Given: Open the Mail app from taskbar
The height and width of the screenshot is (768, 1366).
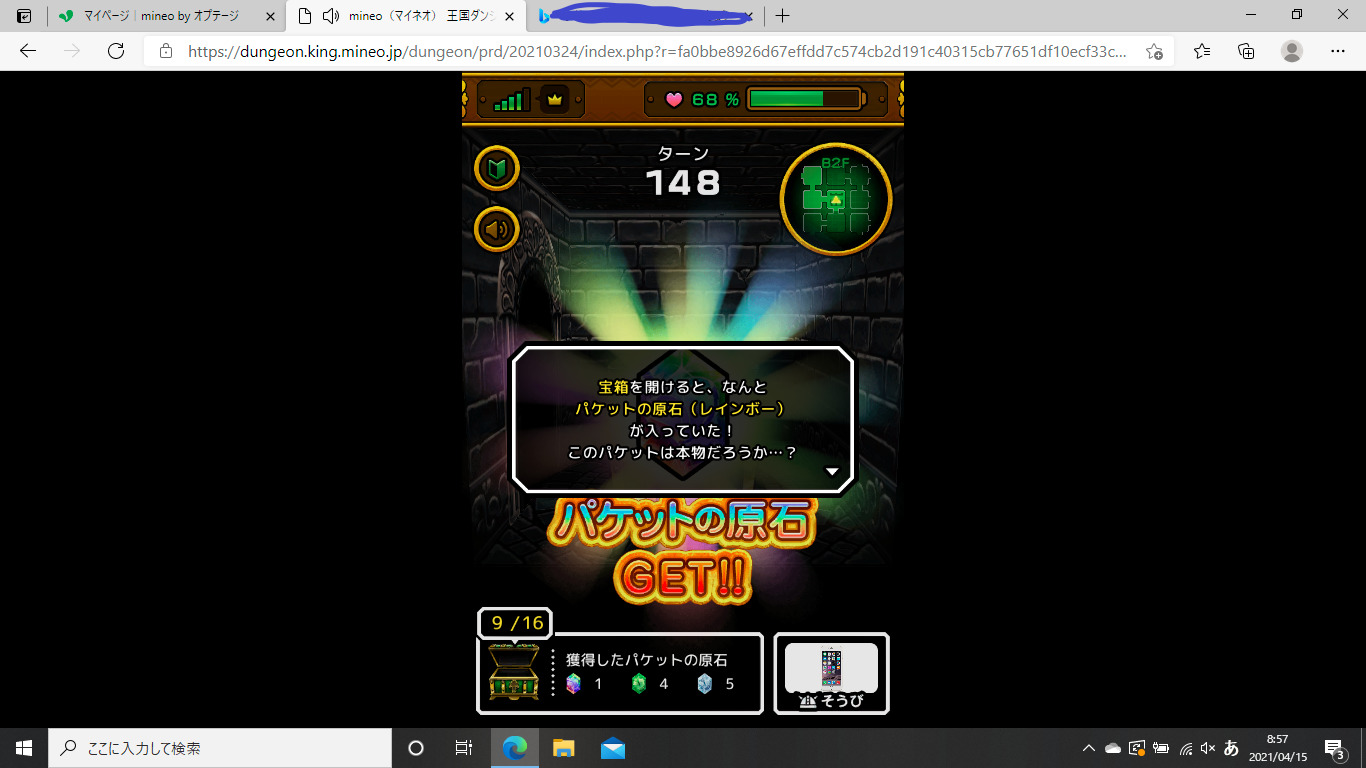Looking at the screenshot, I should tap(613, 748).
